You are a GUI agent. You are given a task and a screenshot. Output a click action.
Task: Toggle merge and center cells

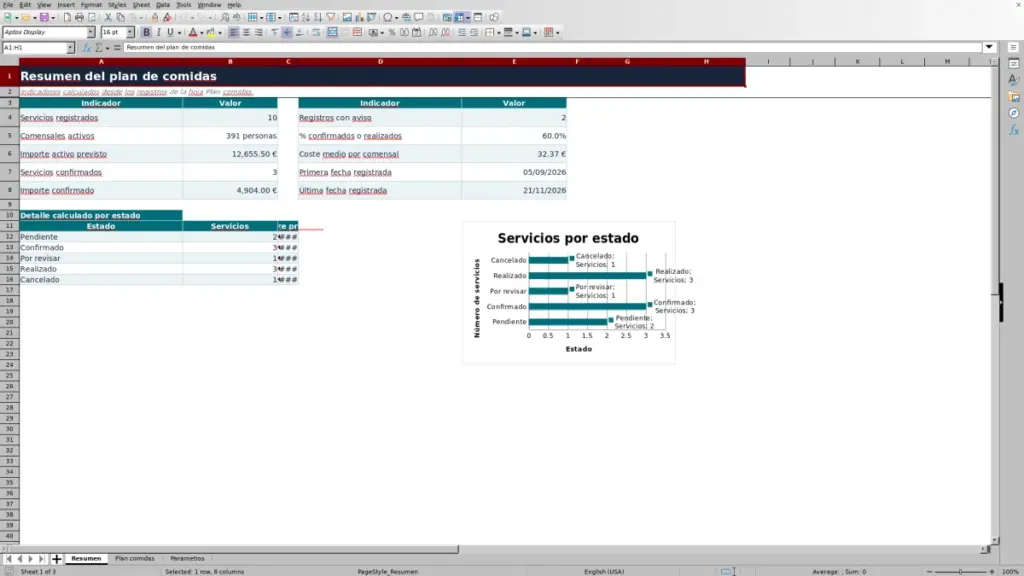332,33
